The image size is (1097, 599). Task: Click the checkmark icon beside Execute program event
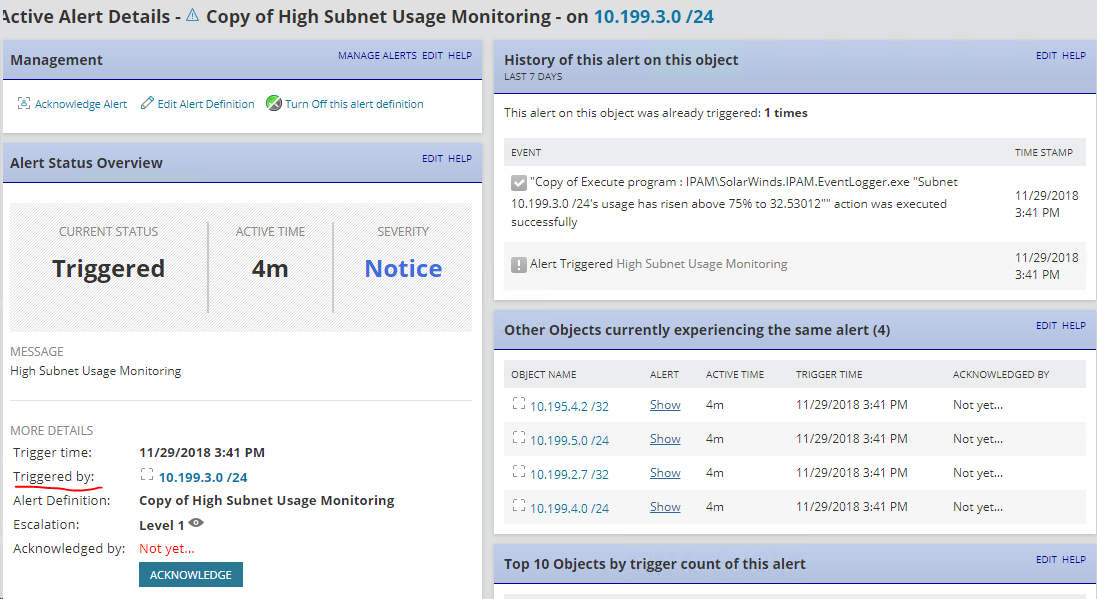coord(518,183)
